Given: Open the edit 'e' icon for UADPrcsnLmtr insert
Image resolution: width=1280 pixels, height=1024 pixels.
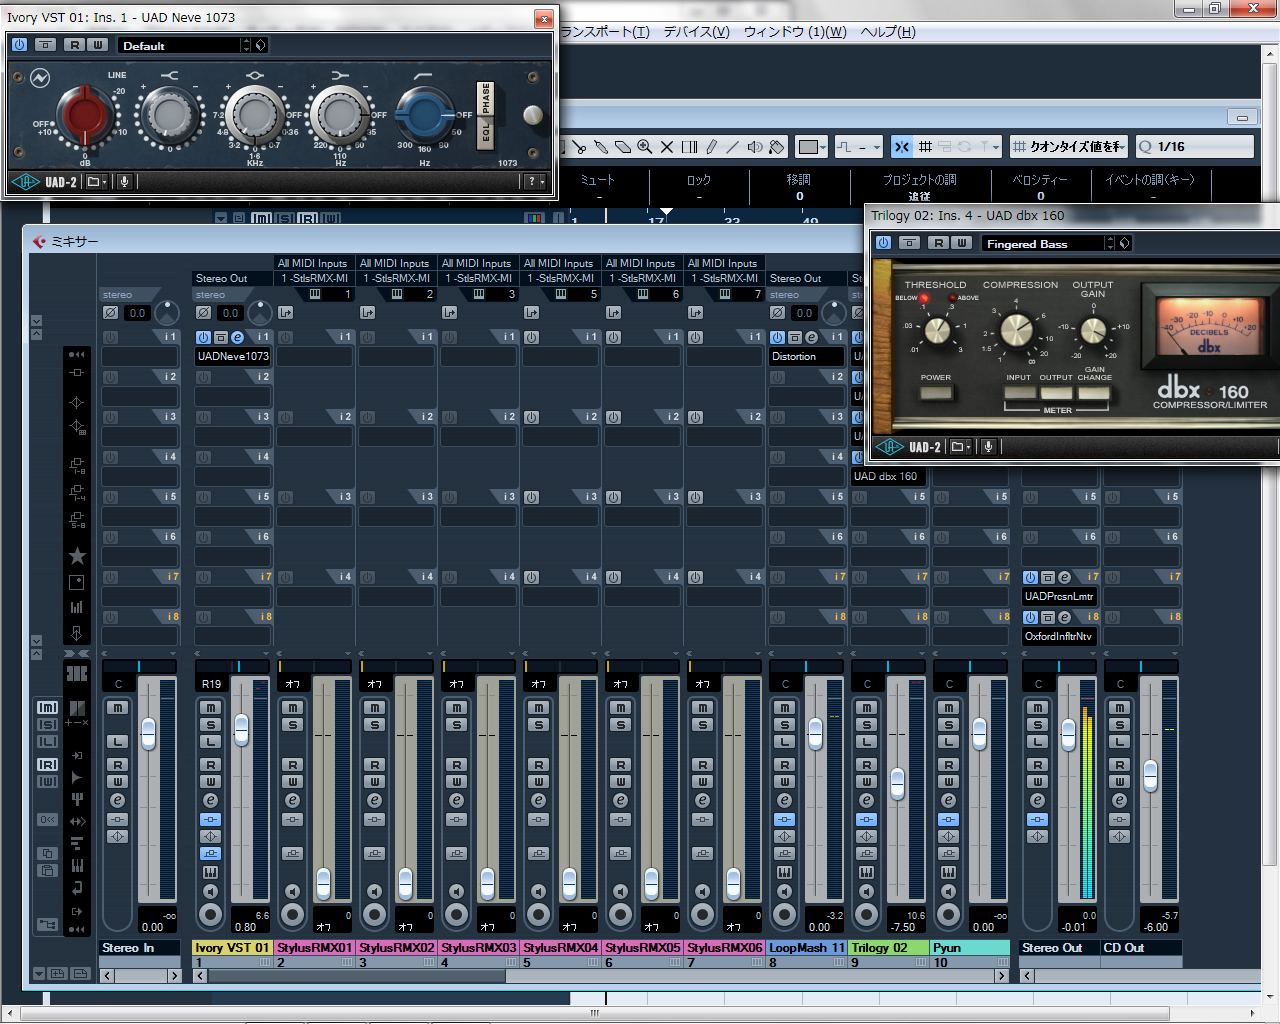Looking at the screenshot, I should tap(1064, 577).
